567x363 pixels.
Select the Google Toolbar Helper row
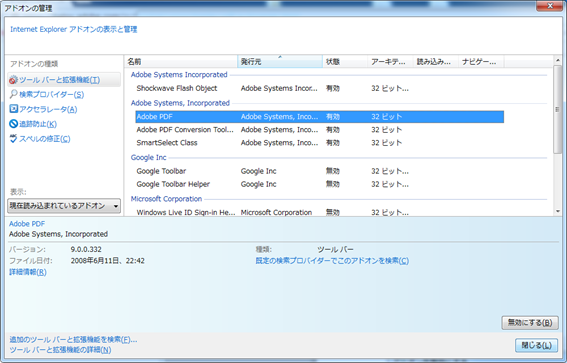tap(320, 184)
